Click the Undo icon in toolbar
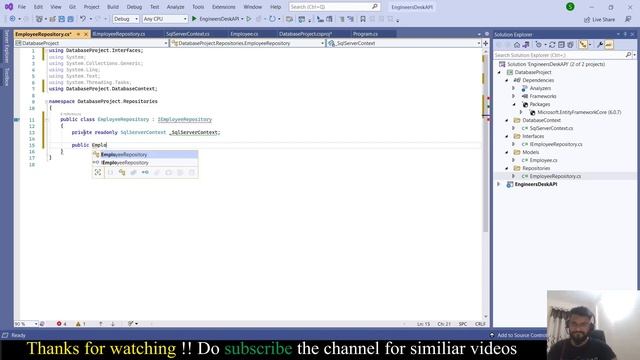 click(83, 19)
